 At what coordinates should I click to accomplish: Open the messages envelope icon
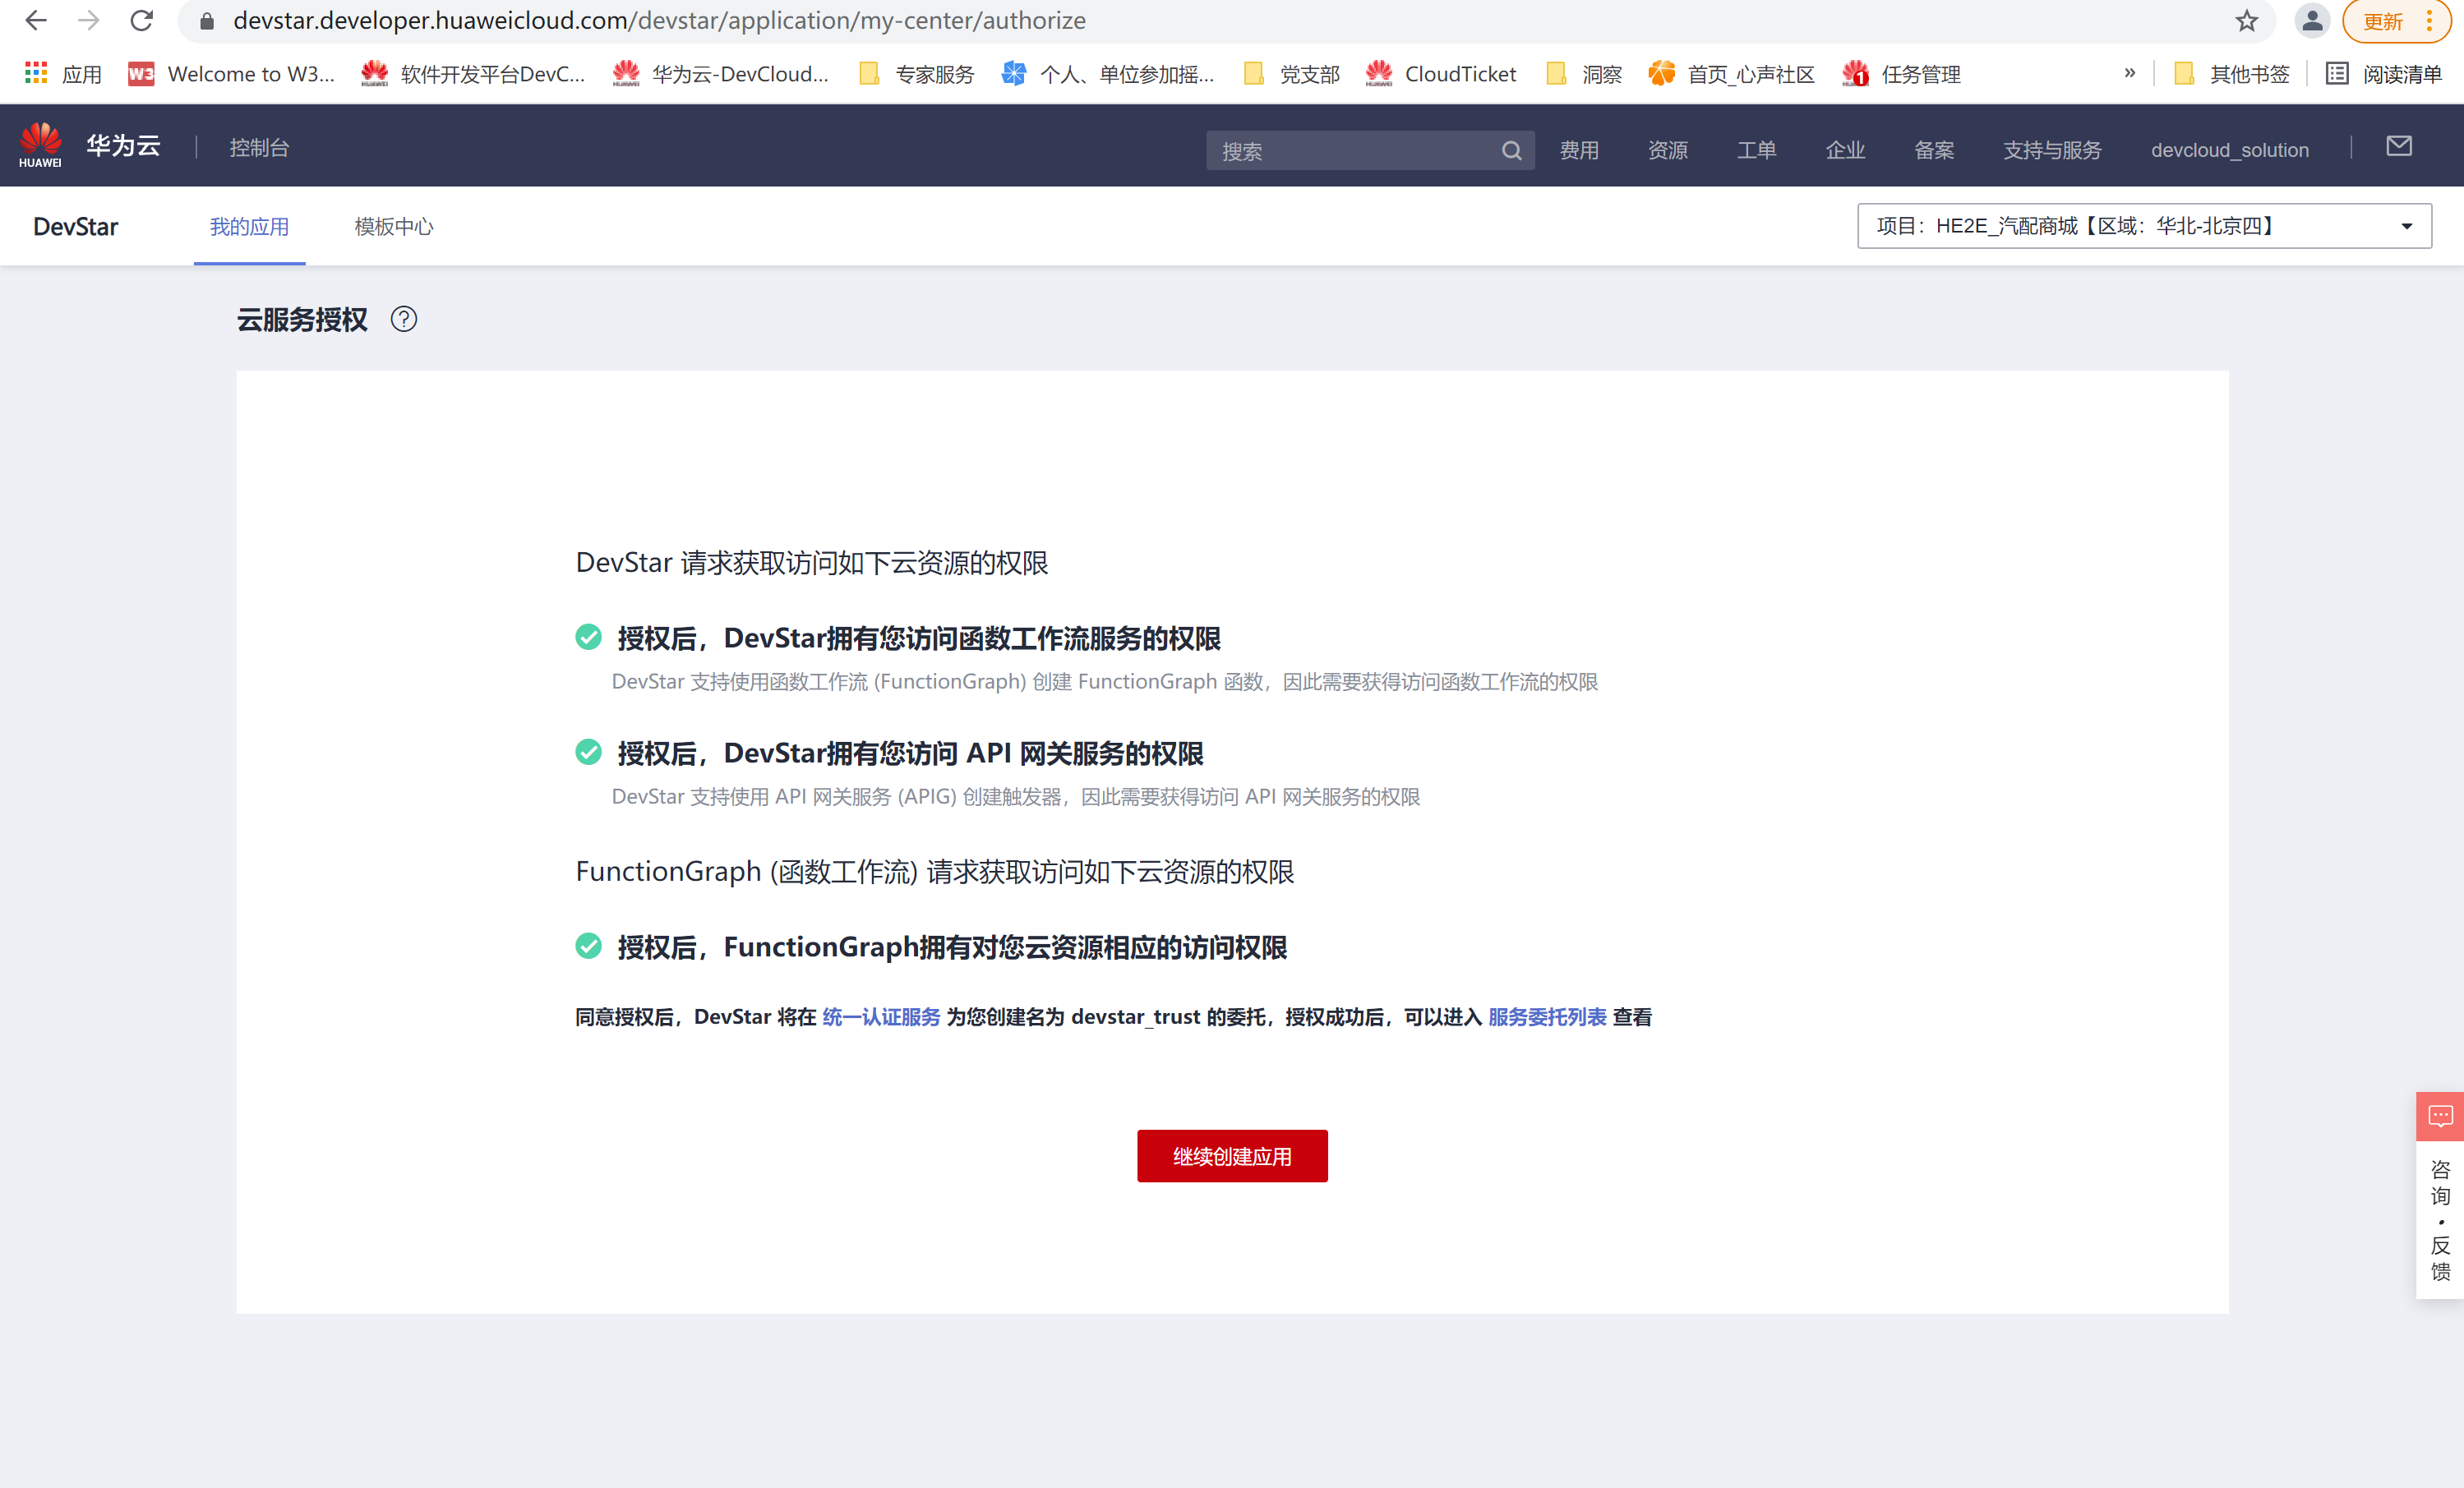click(x=2398, y=147)
